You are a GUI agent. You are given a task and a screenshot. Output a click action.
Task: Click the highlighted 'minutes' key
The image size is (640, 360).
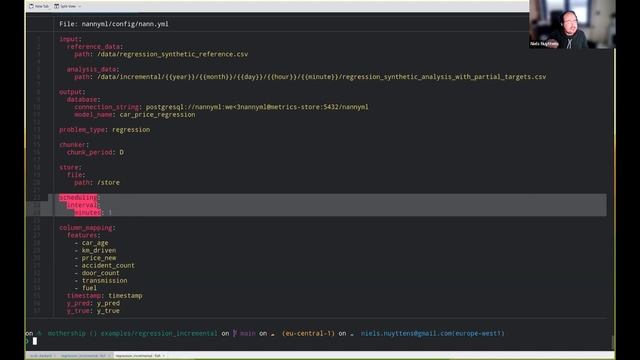tap(88, 213)
